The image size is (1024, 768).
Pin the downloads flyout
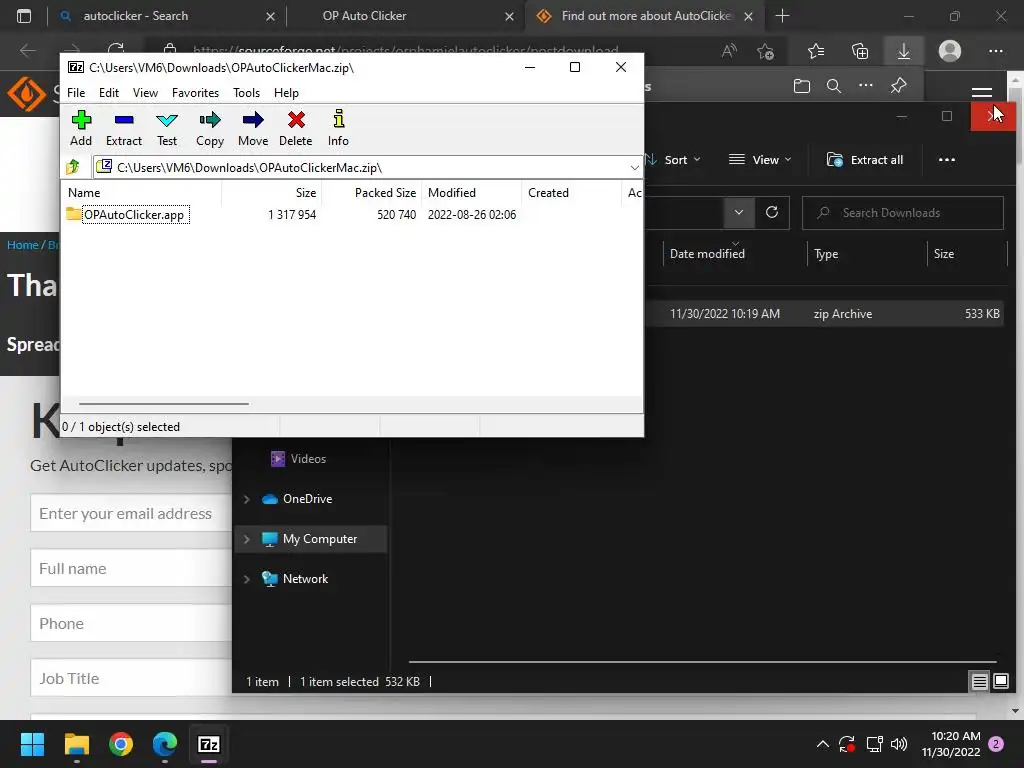tap(899, 86)
